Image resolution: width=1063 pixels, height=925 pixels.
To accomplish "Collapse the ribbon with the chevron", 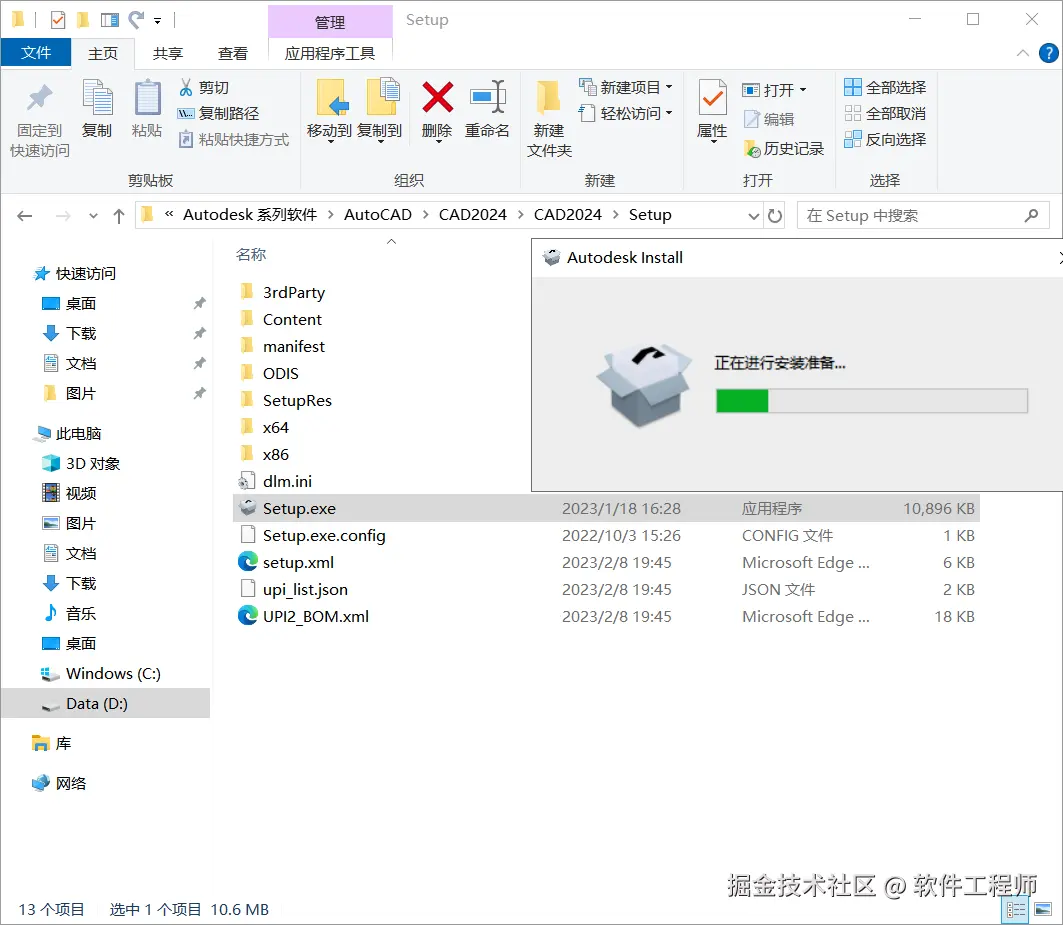I will click(x=1022, y=53).
